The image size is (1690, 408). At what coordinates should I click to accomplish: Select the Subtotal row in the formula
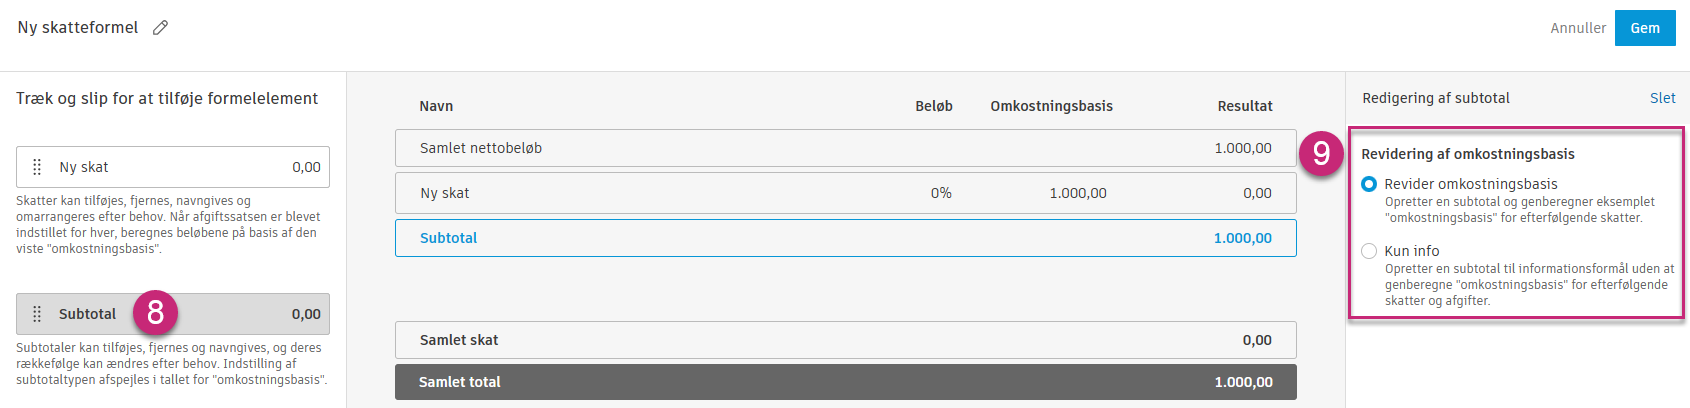pos(845,238)
